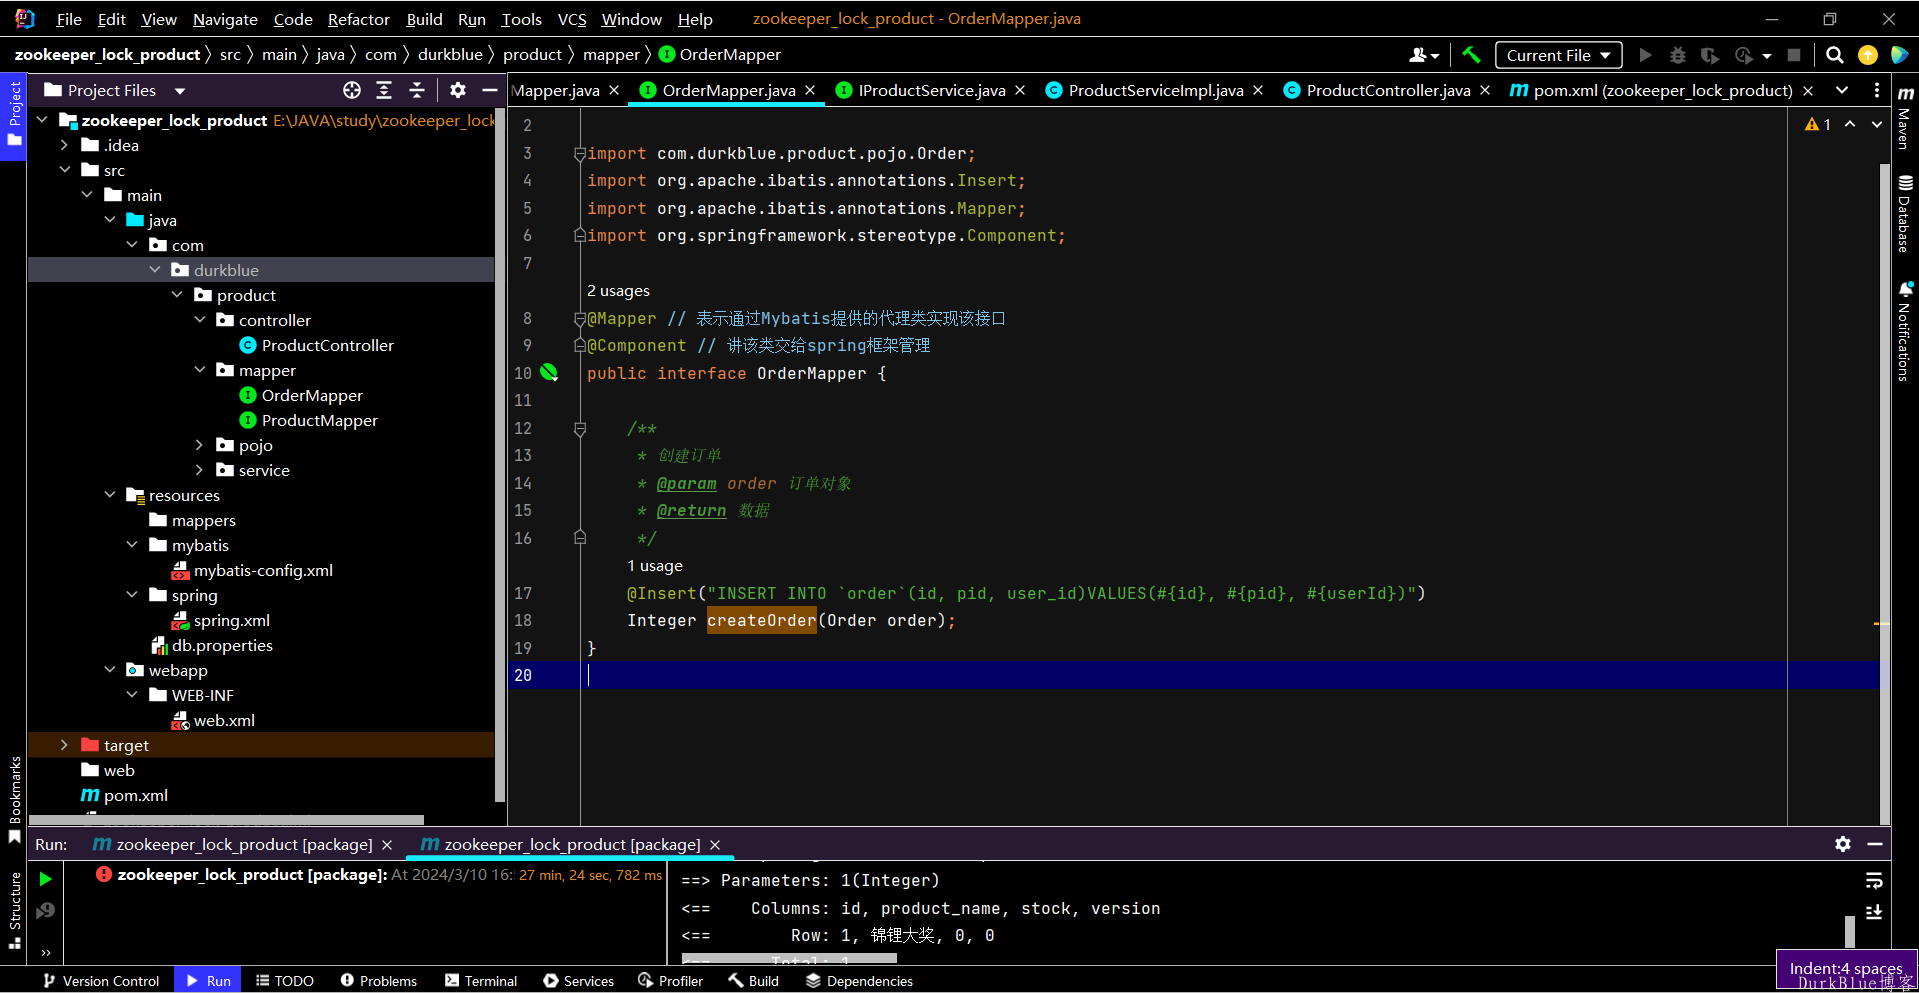
Task: Open Project panel settings gear
Action: [458, 90]
